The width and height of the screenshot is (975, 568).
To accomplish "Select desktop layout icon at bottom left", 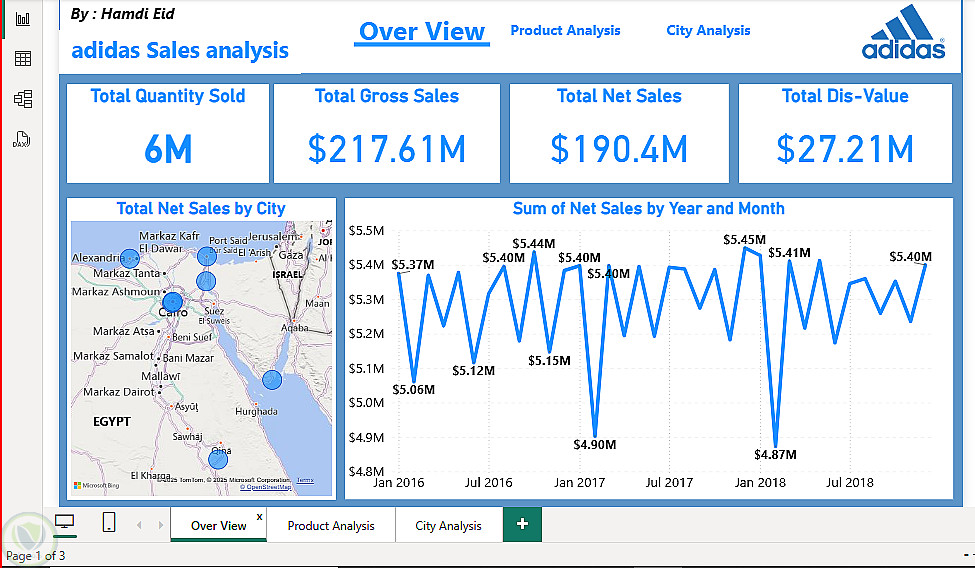I will click(65, 523).
